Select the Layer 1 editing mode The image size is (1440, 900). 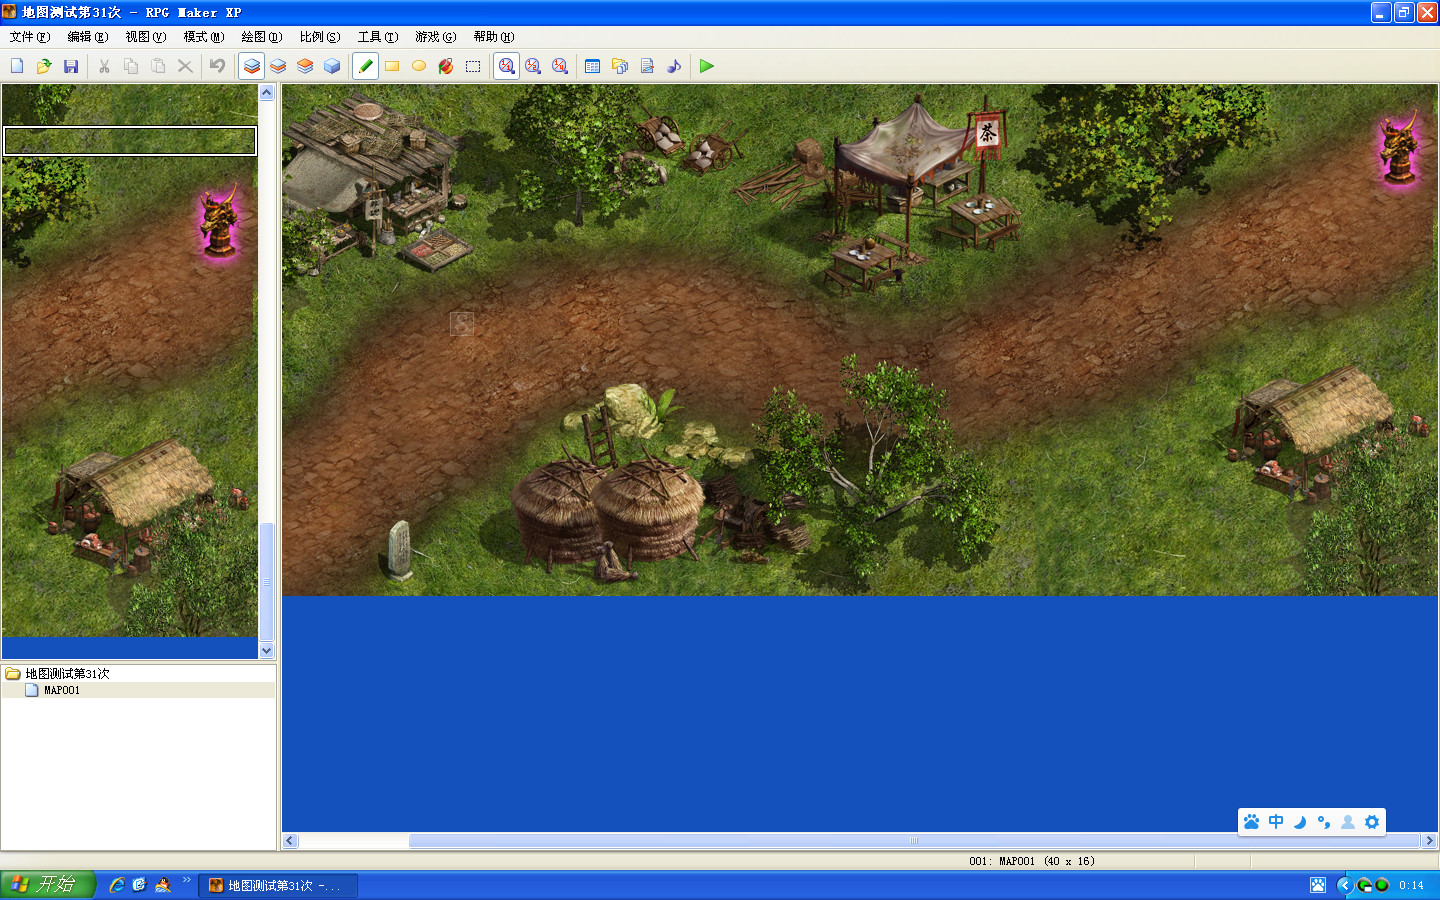click(x=252, y=66)
